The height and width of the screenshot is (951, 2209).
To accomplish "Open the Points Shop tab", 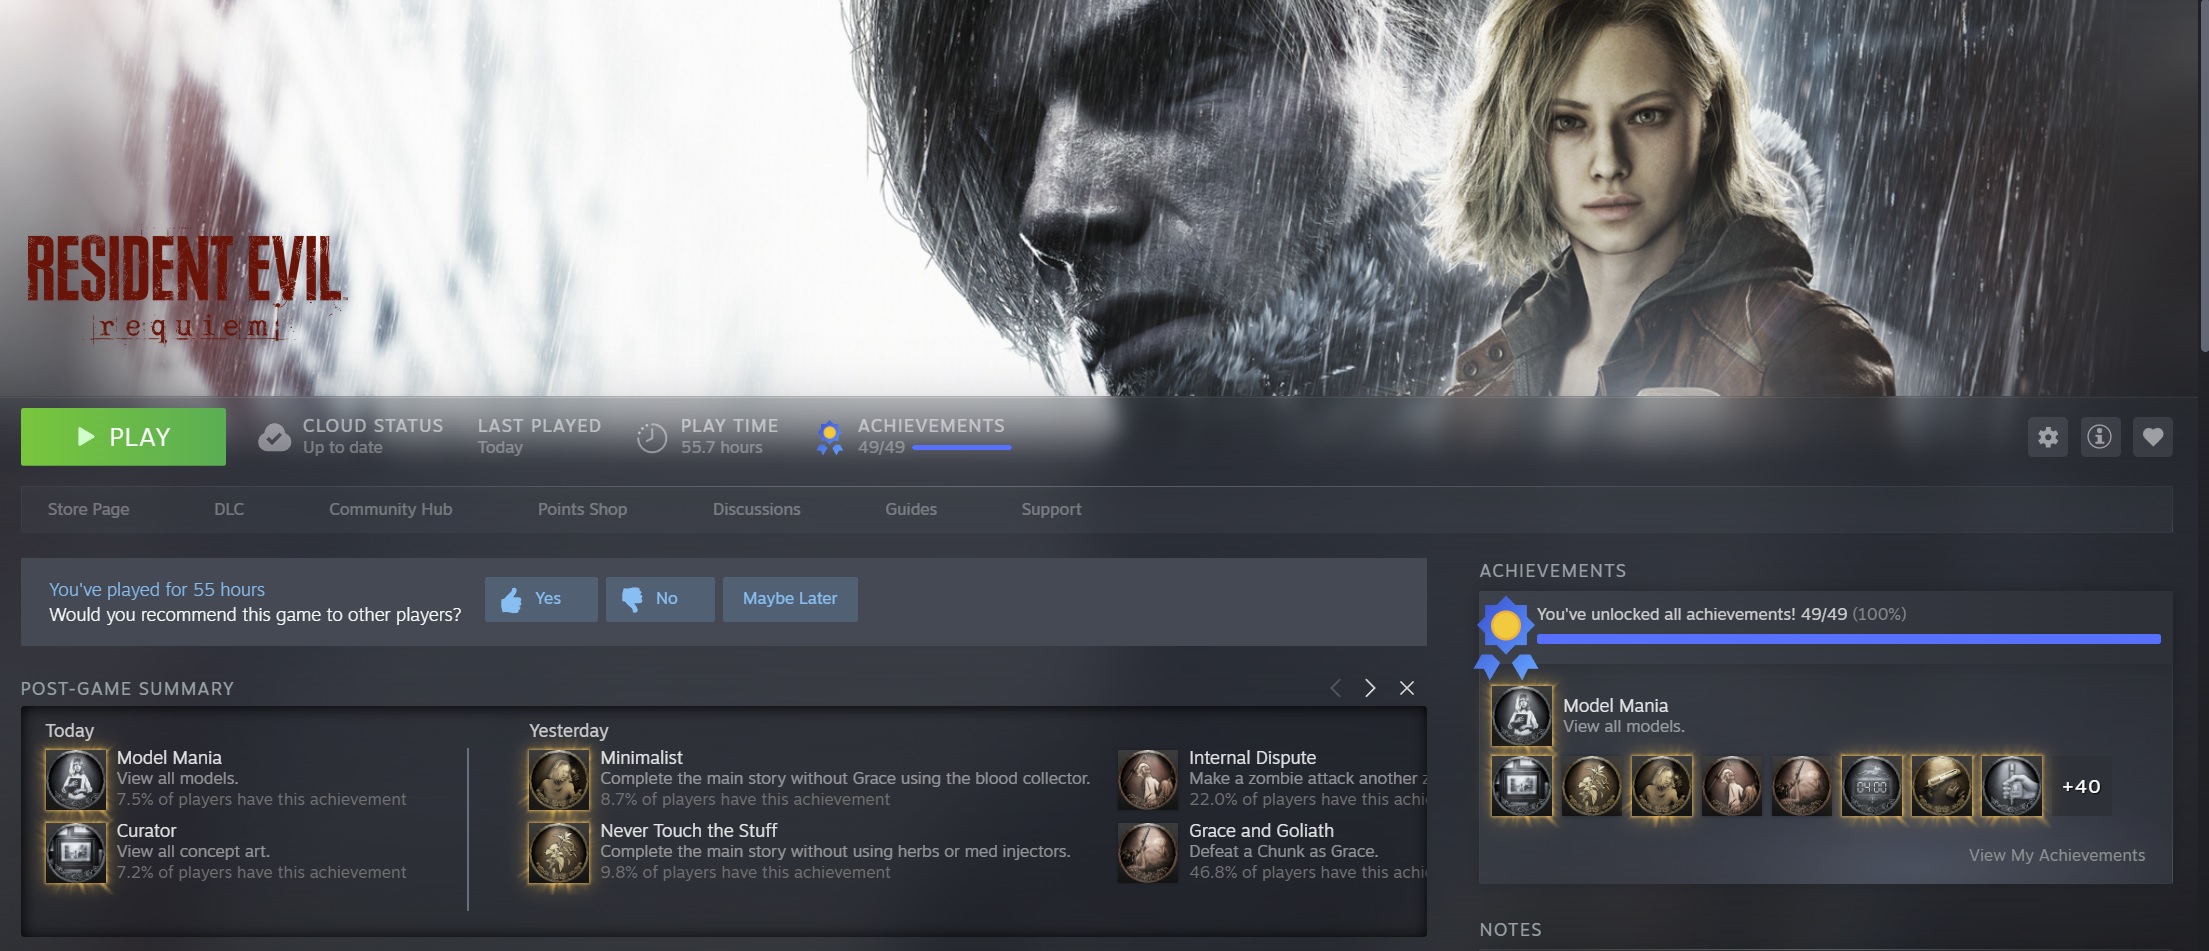I will (x=583, y=509).
